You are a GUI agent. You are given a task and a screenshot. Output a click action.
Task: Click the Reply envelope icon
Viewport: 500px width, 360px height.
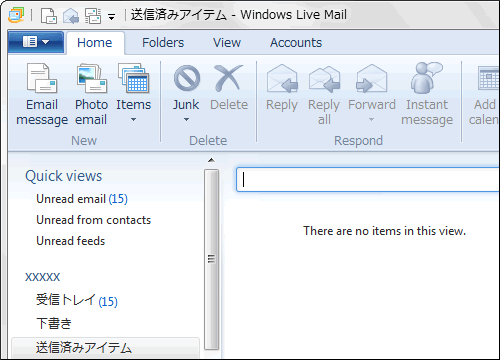pyautogui.click(x=282, y=79)
